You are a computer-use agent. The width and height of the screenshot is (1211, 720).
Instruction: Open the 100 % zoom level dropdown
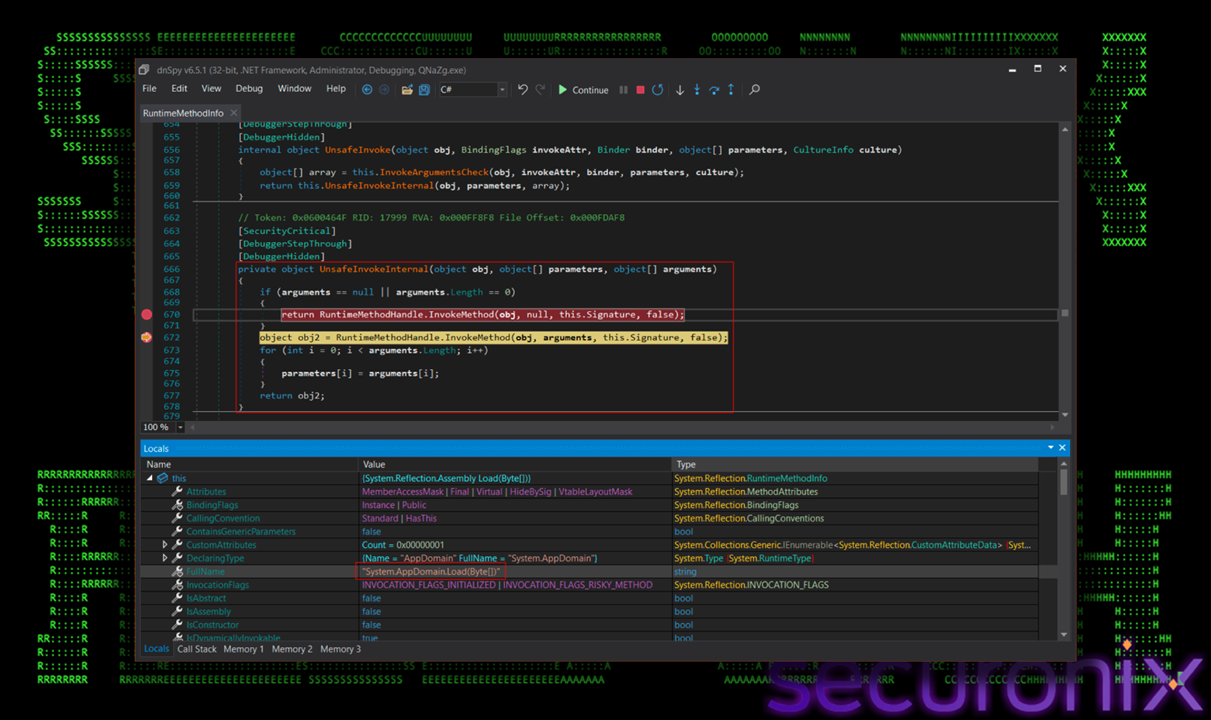[x=180, y=427]
